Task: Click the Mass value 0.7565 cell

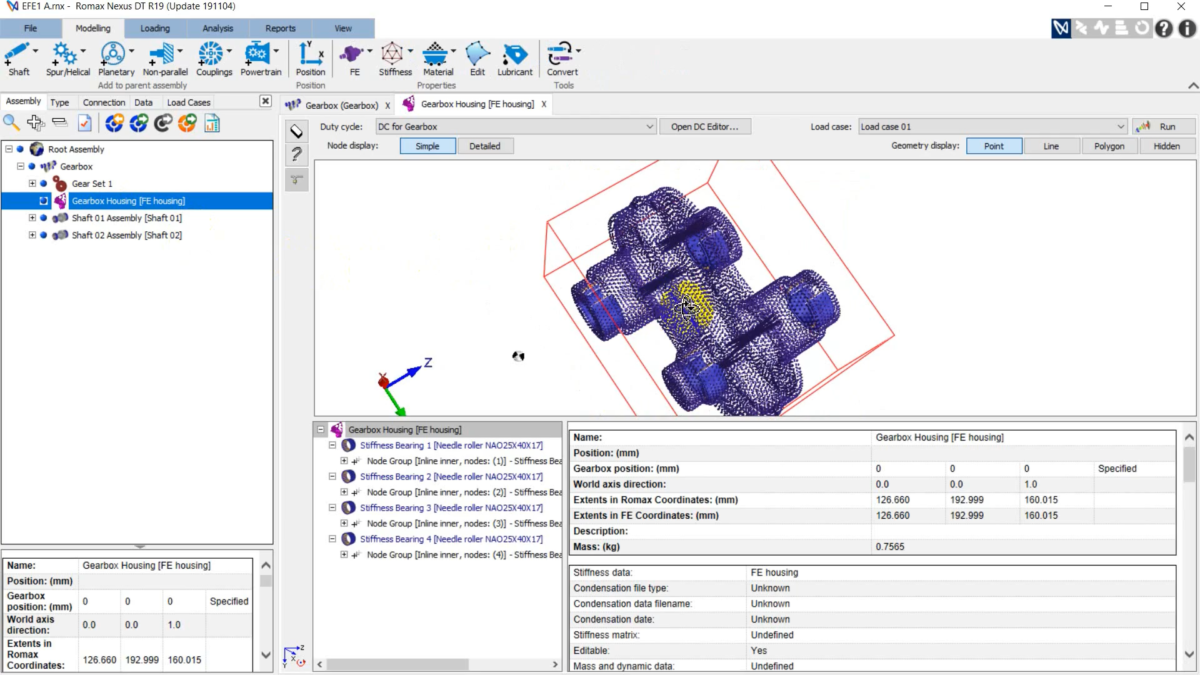Action: click(1023, 547)
